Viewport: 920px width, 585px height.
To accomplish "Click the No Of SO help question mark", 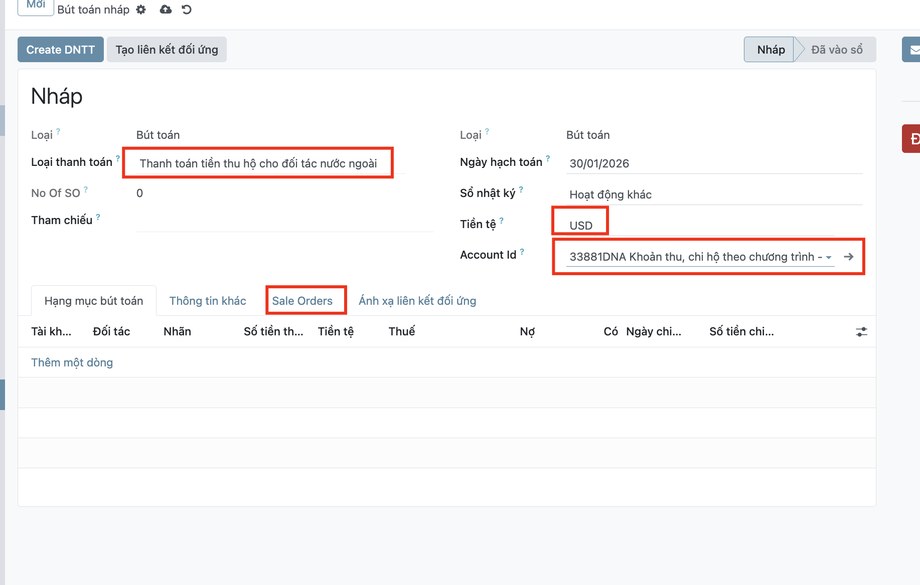I will click(x=86, y=190).
